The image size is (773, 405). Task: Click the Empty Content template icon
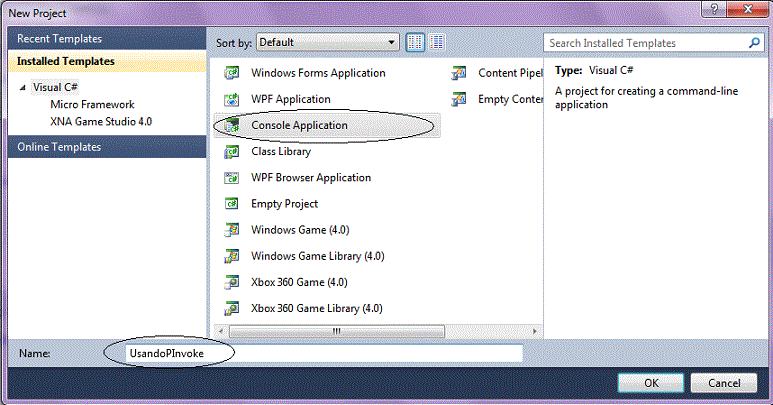(459, 99)
